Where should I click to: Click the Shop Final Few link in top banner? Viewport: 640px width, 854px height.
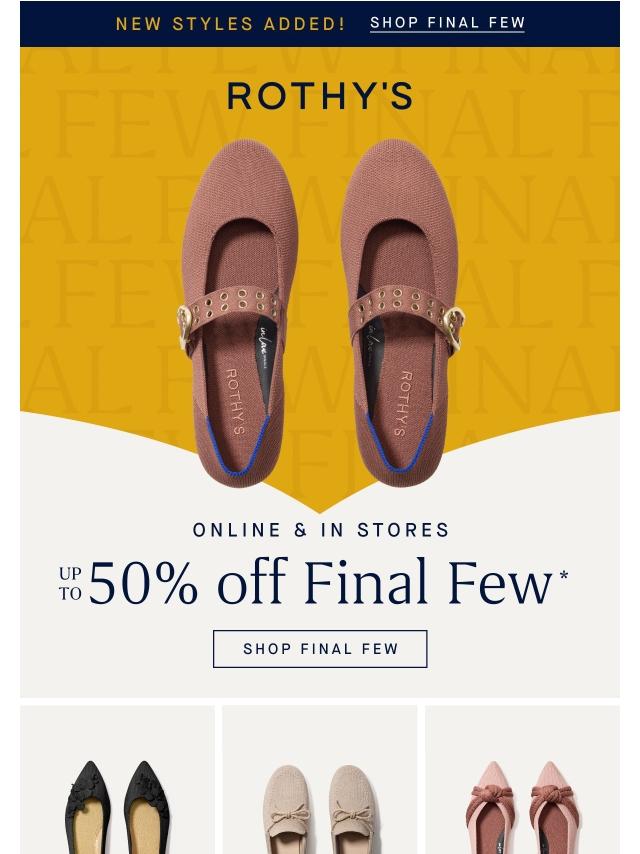point(447,23)
